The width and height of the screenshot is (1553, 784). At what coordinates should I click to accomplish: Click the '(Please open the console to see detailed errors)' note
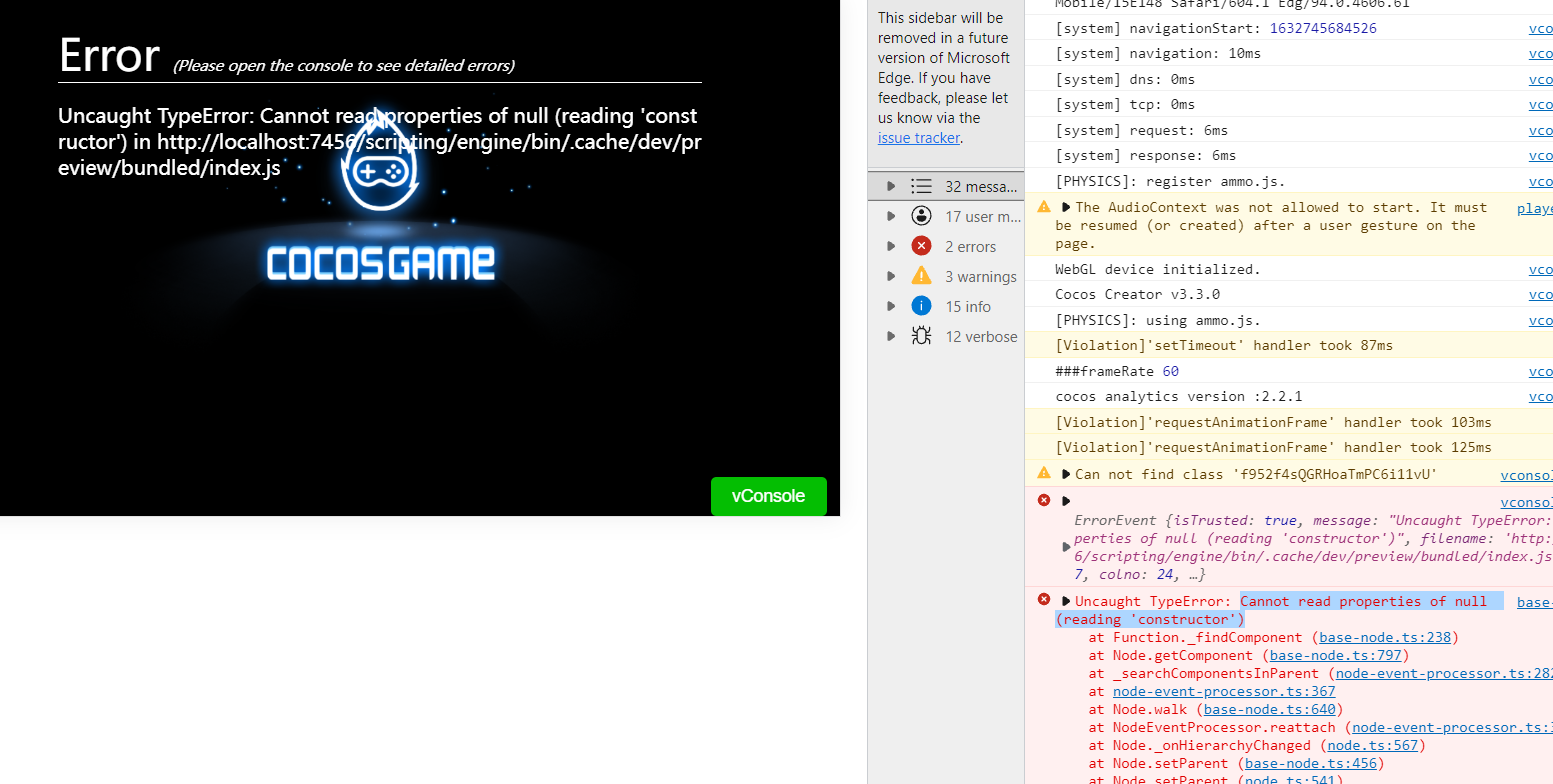click(x=344, y=66)
